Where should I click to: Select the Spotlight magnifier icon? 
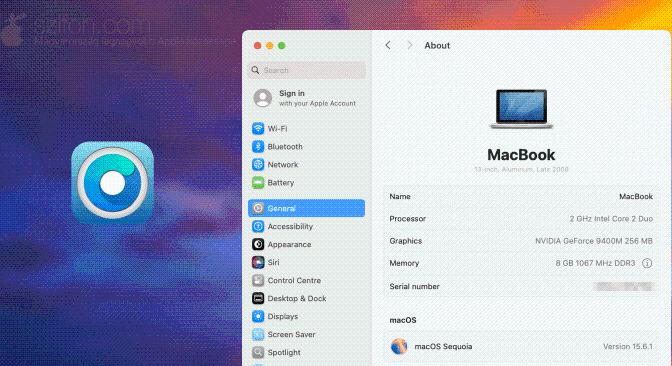258,352
